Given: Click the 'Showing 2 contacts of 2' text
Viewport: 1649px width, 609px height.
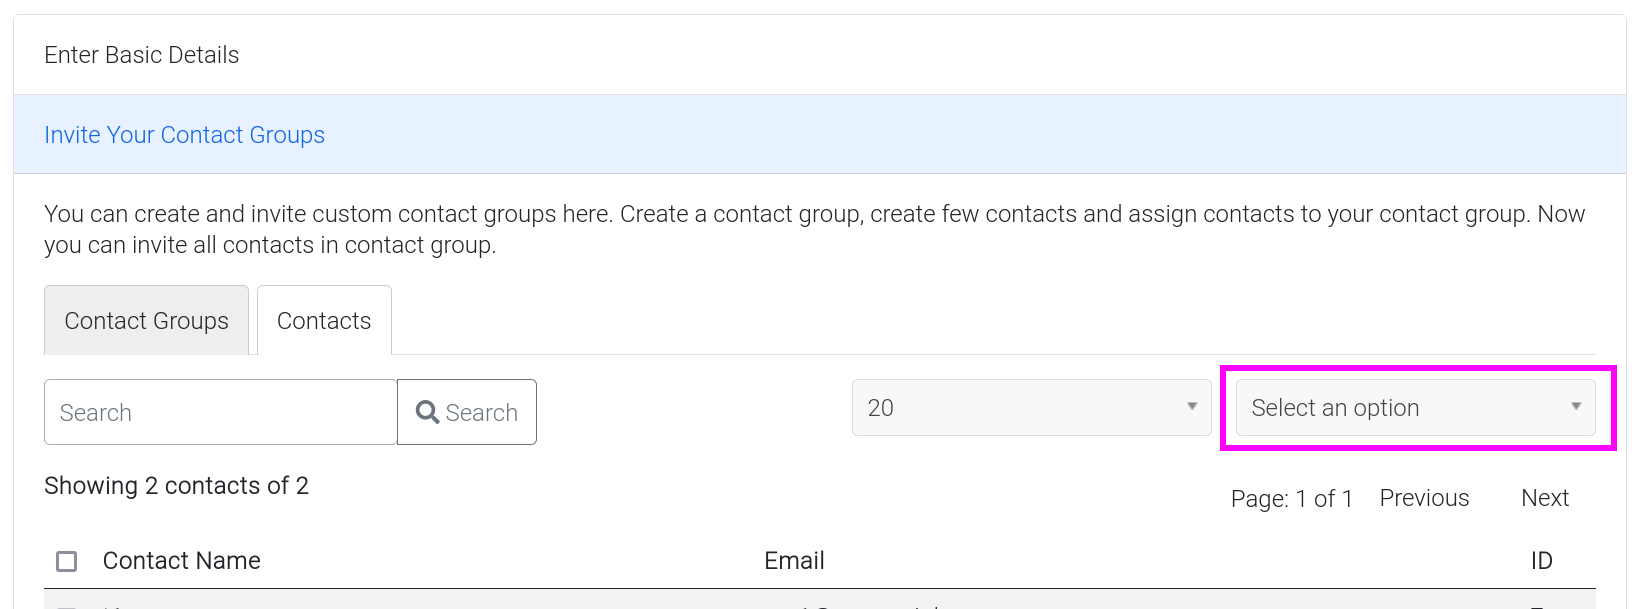Looking at the screenshot, I should pyautogui.click(x=177, y=486).
